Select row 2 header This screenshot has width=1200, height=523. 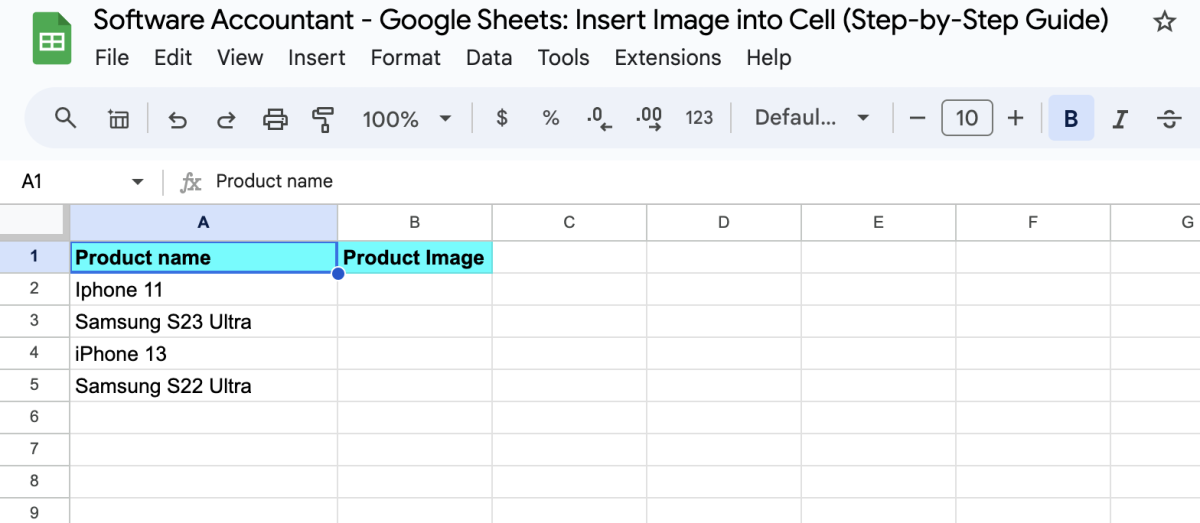coord(35,289)
